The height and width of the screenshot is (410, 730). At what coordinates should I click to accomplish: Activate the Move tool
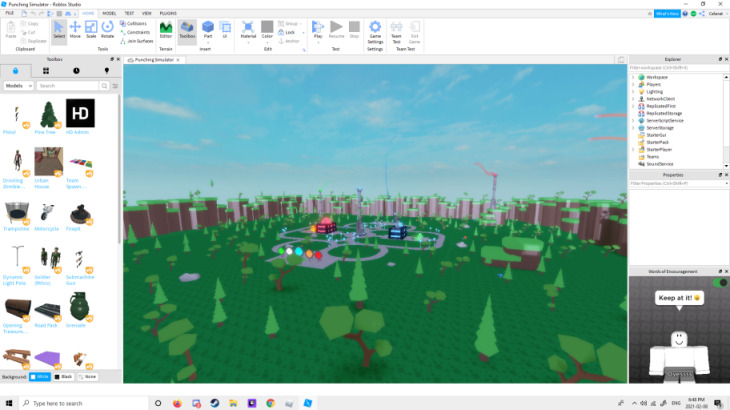75,30
